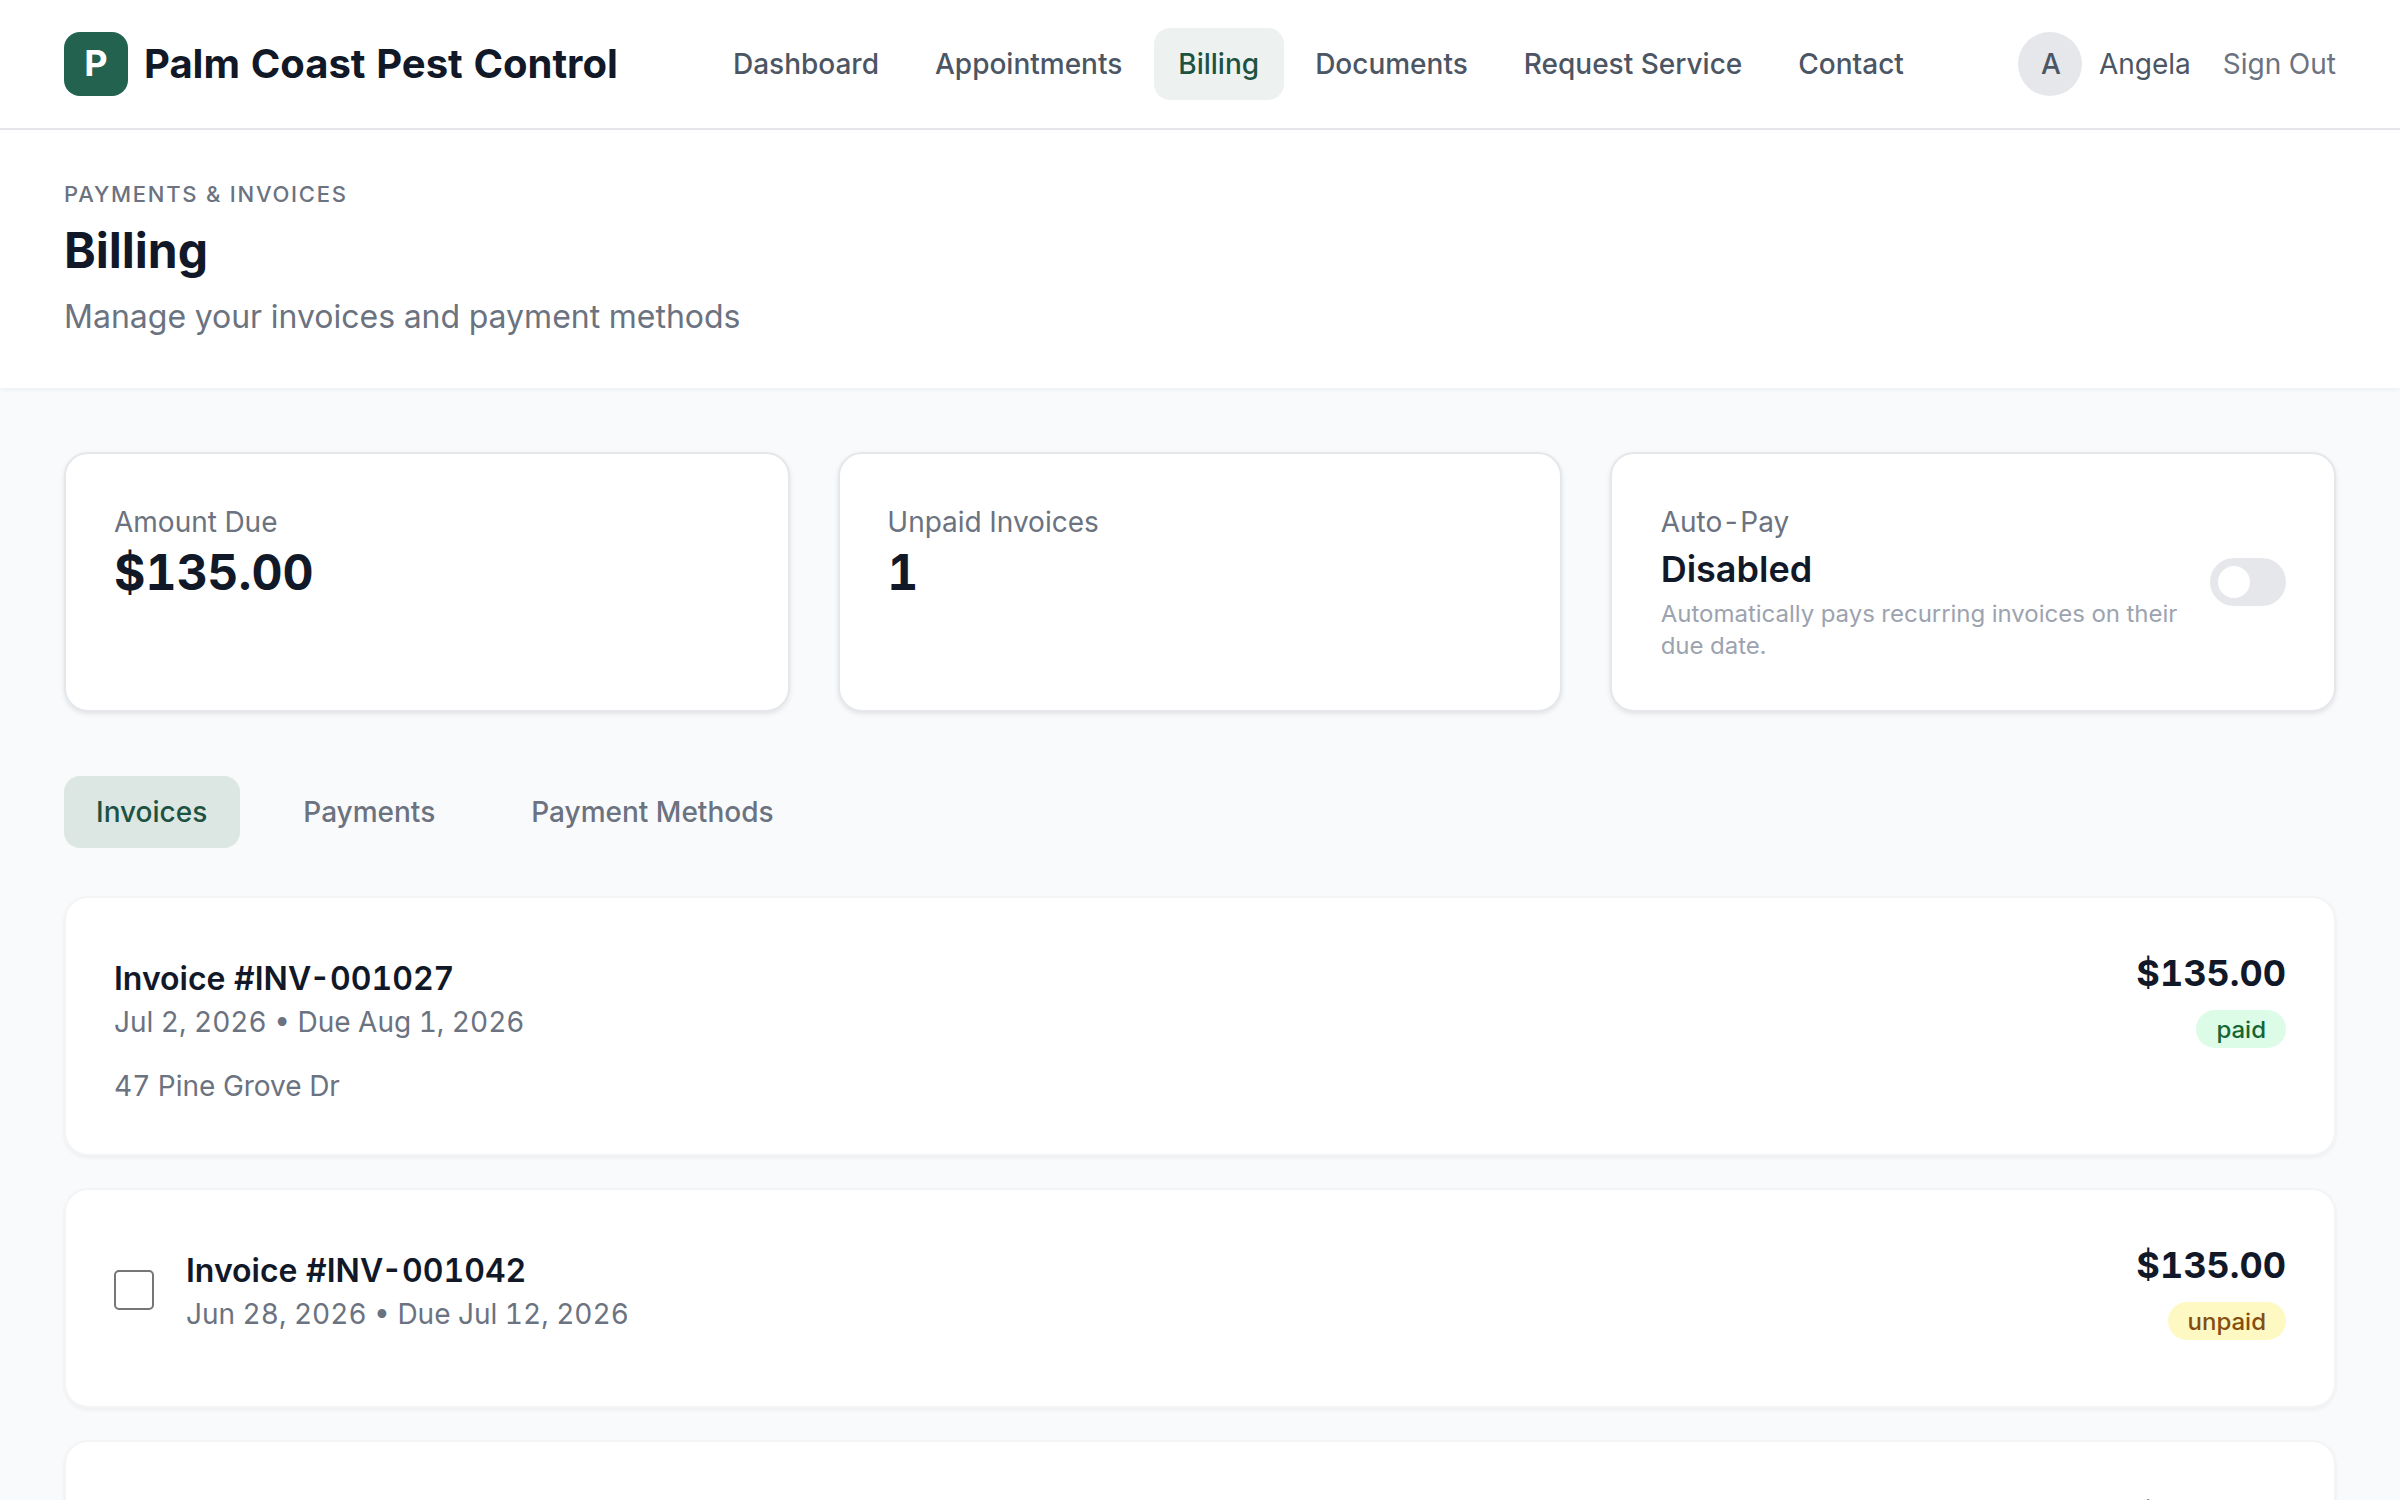Navigate to Request Service
The image size is (2400, 1500).
click(1632, 64)
